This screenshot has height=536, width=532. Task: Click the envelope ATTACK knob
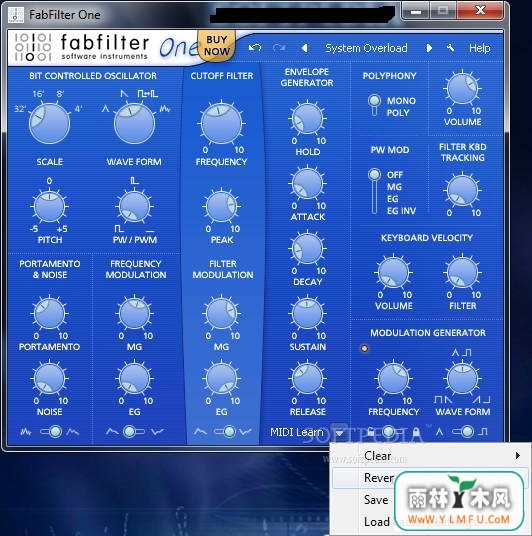308,184
